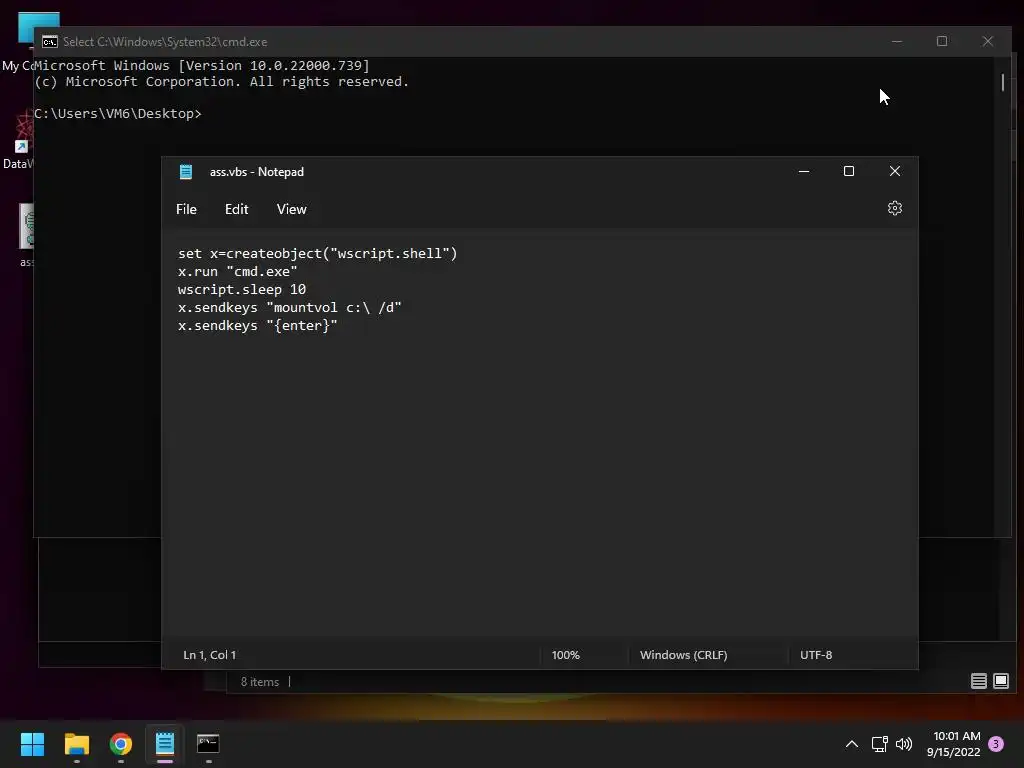The height and width of the screenshot is (768, 1024).
Task: Click the Microsoft Windows version line in cmd
Action: point(202,65)
